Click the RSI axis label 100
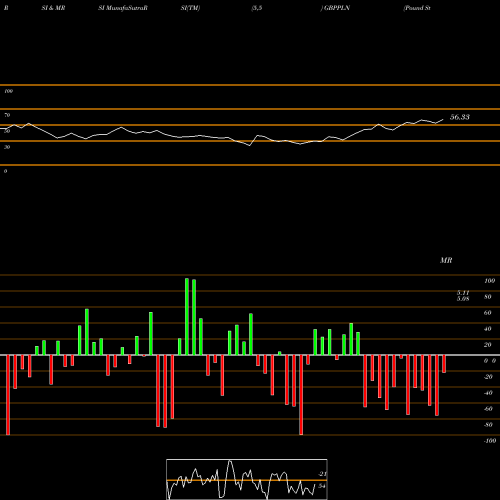The height and width of the screenshot is (500, 500). pyautogui.click(x=8, y=91)
